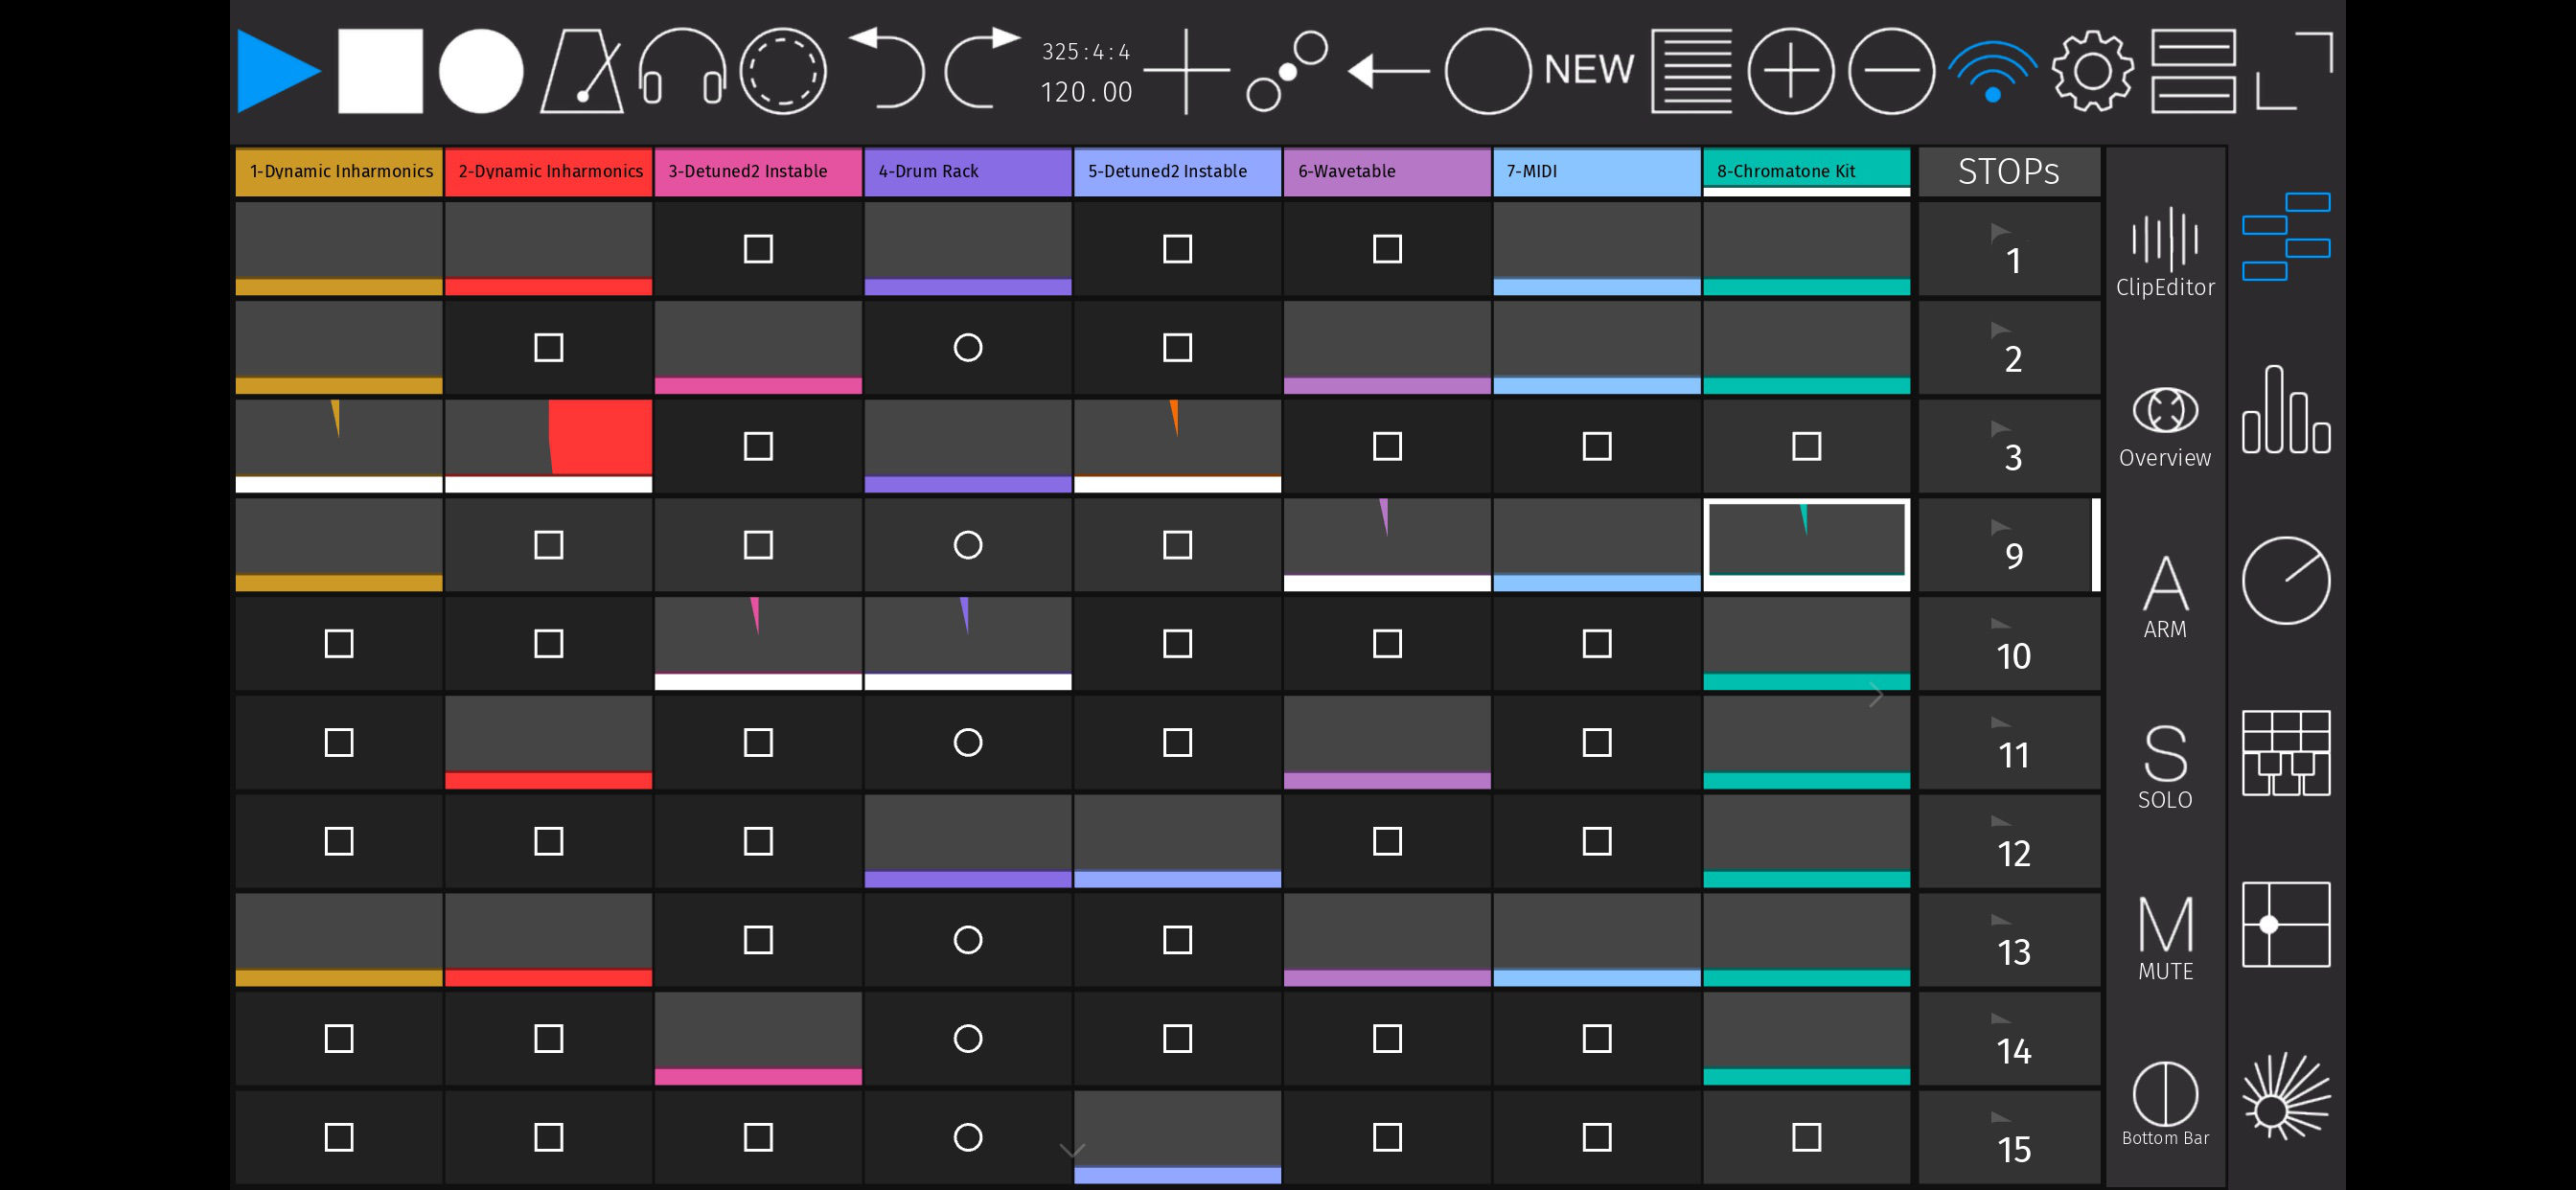Expand grid downward with bottom chevron
This screenshot has height=1190, width=2576.
pyautogui.click(x=1072, y=1151)
